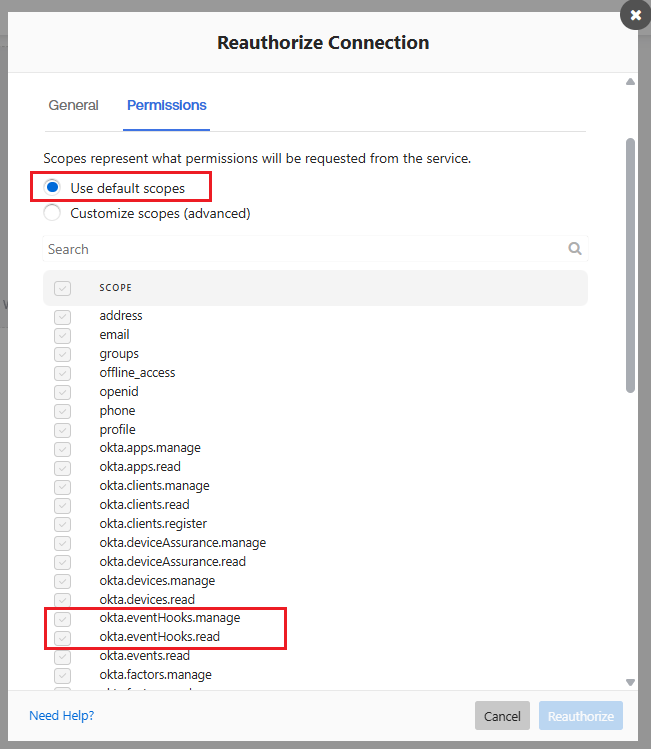Viewport: 651px width, 749px height.
Task: Toggle the email scope checkbox
Action: 63,336
